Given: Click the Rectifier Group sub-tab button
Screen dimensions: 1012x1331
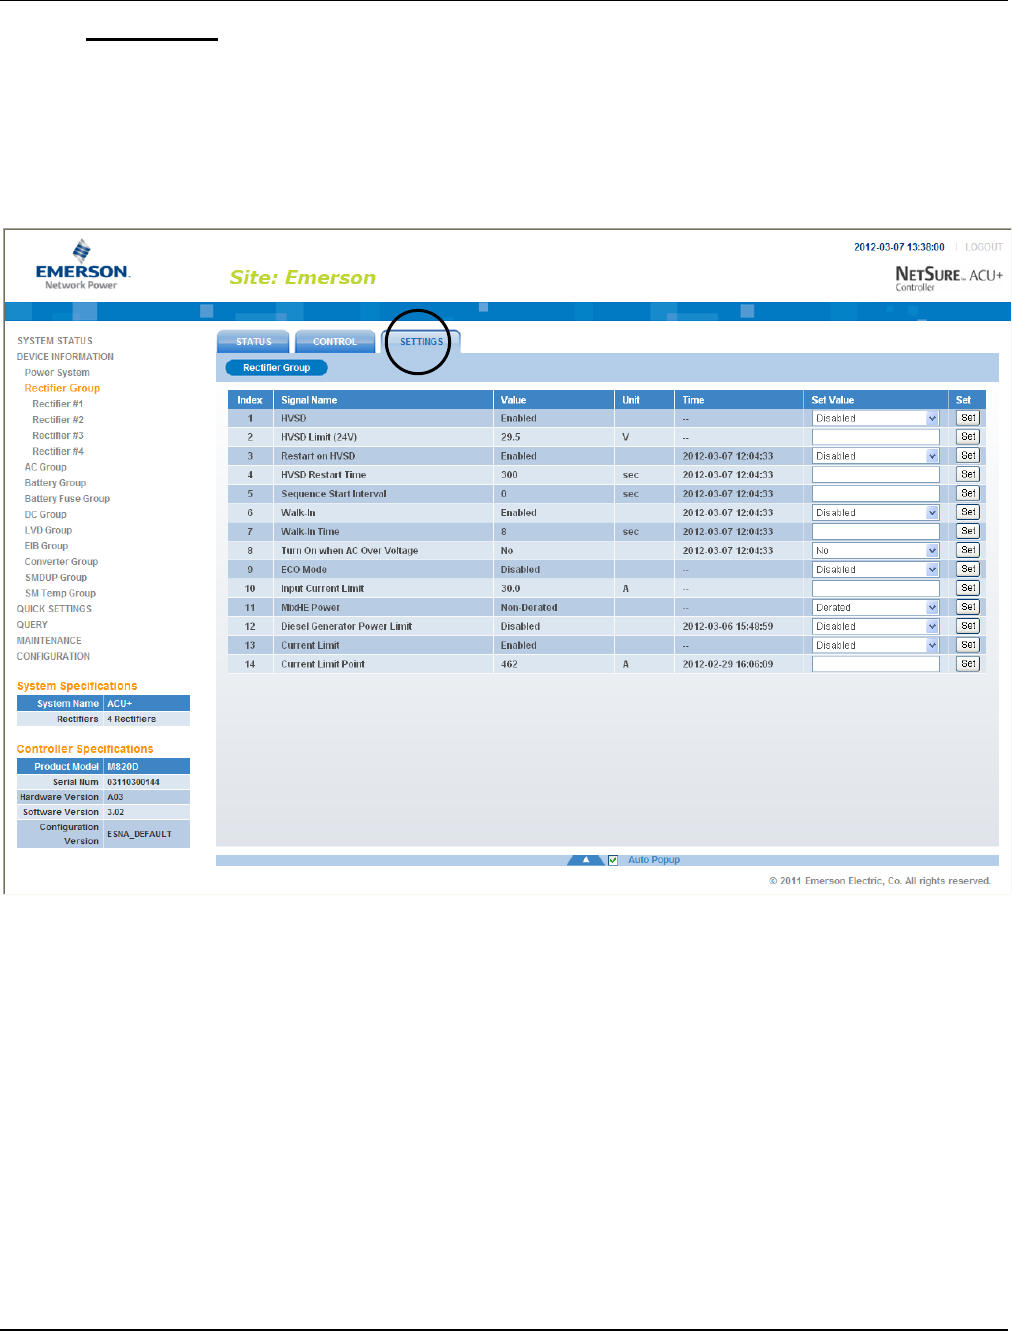Looking at the screenshot, I should click(276, 368).
